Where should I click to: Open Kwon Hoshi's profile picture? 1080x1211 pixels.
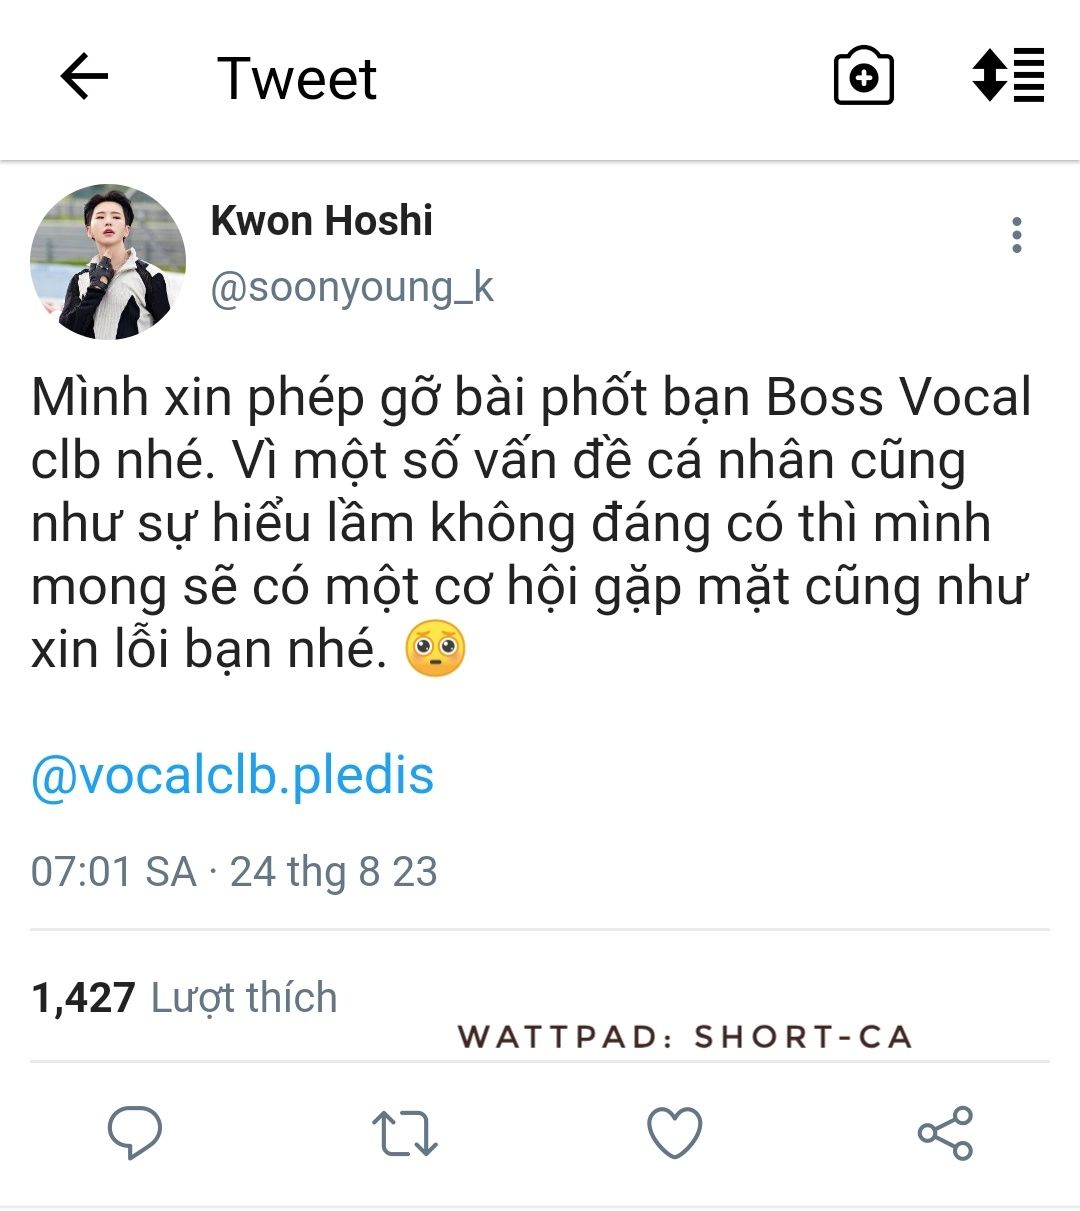[108, 262]
